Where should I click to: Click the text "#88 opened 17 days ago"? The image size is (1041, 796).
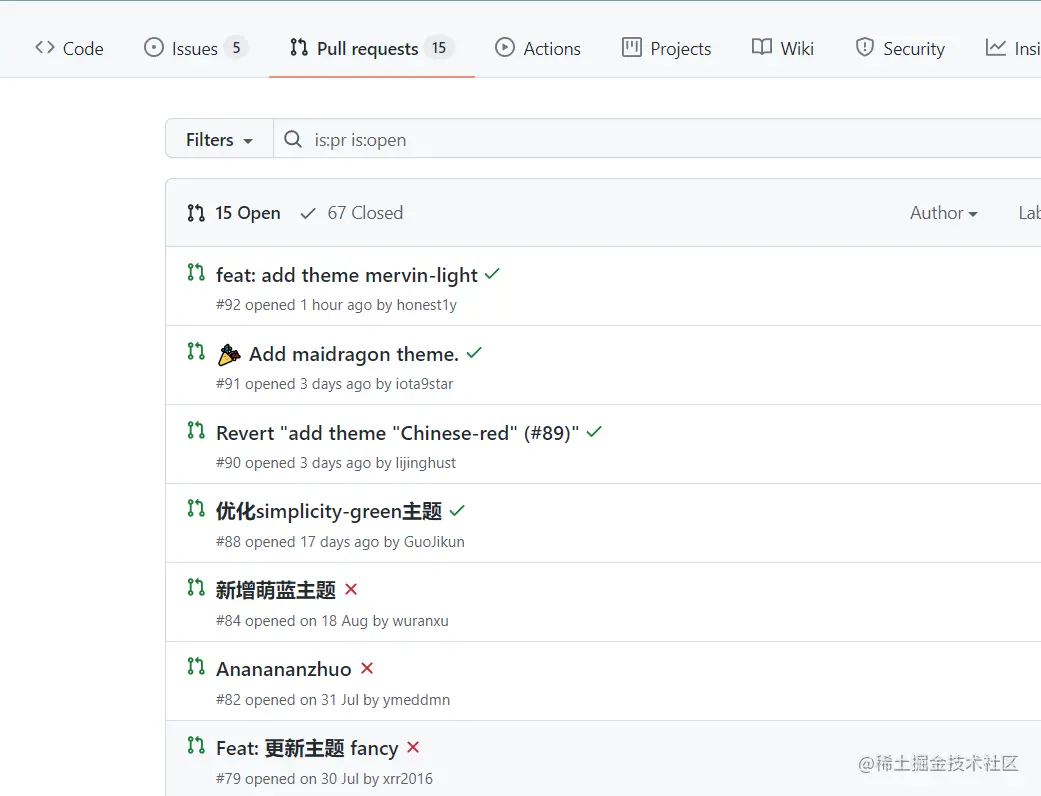point(298,542)
